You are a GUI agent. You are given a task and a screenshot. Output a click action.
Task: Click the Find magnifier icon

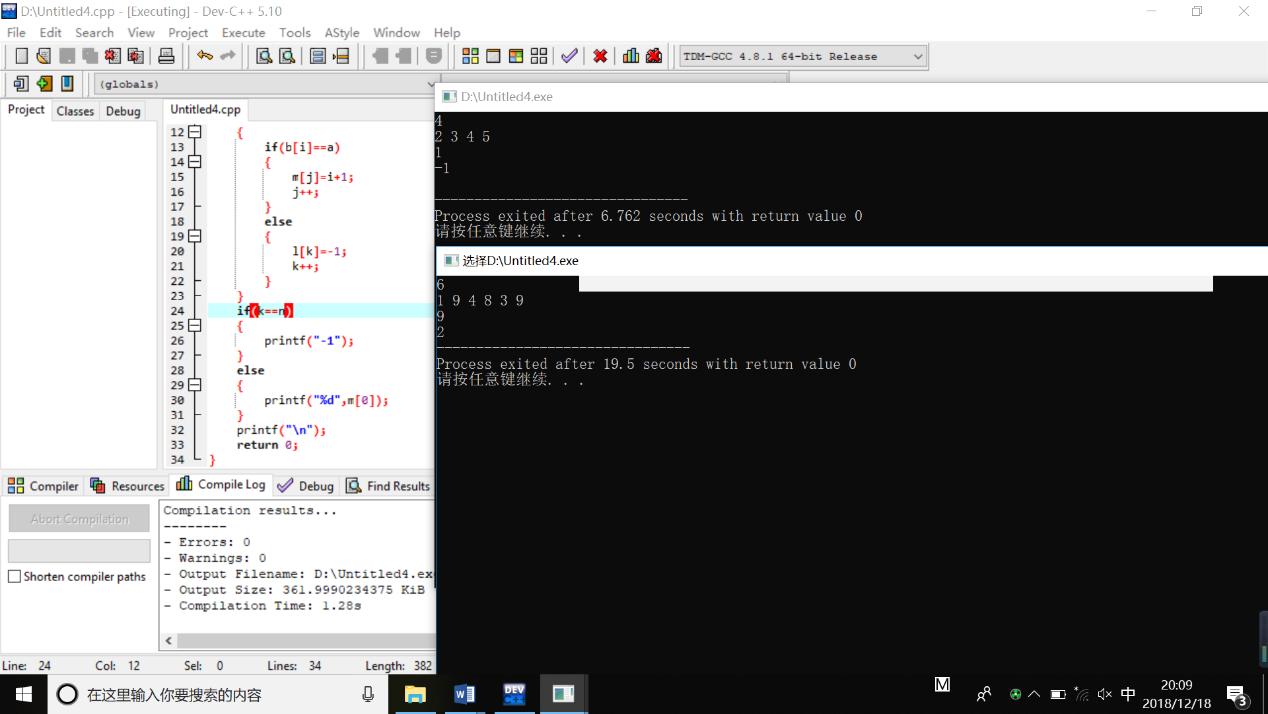(x=264, y=56)
